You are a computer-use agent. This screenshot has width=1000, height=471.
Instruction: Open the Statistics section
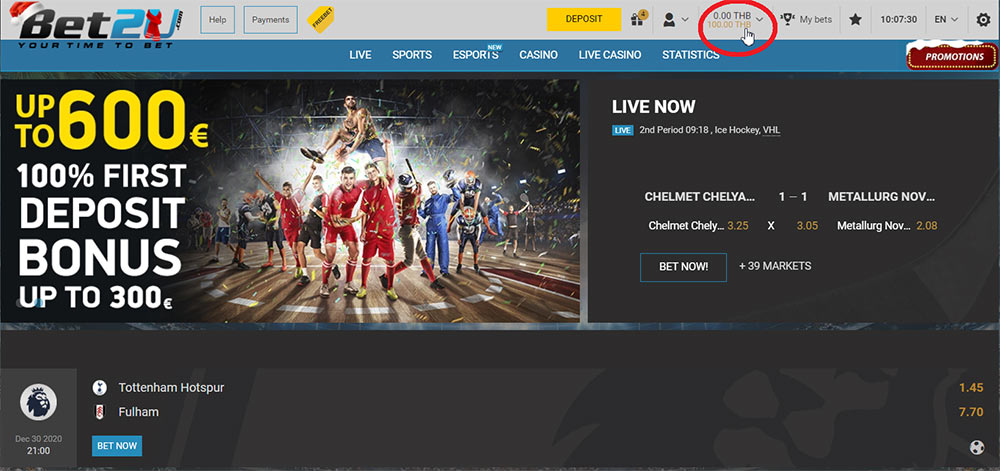click(691, 55)
